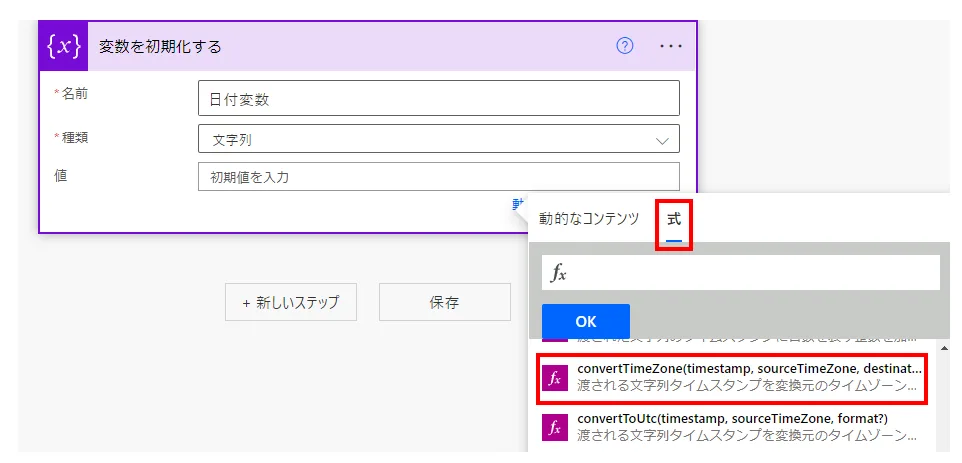Focus the 名前 field containing 日付変数
The height and width of the screenshot is (463, 962).
(438, 98)
